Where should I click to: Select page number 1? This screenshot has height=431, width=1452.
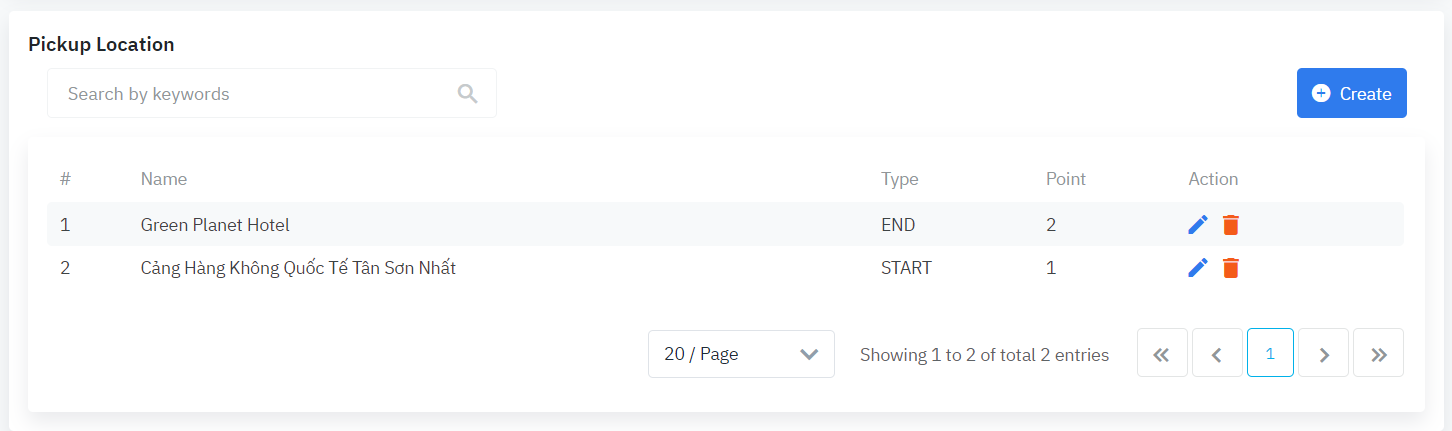pos(1270,353)
